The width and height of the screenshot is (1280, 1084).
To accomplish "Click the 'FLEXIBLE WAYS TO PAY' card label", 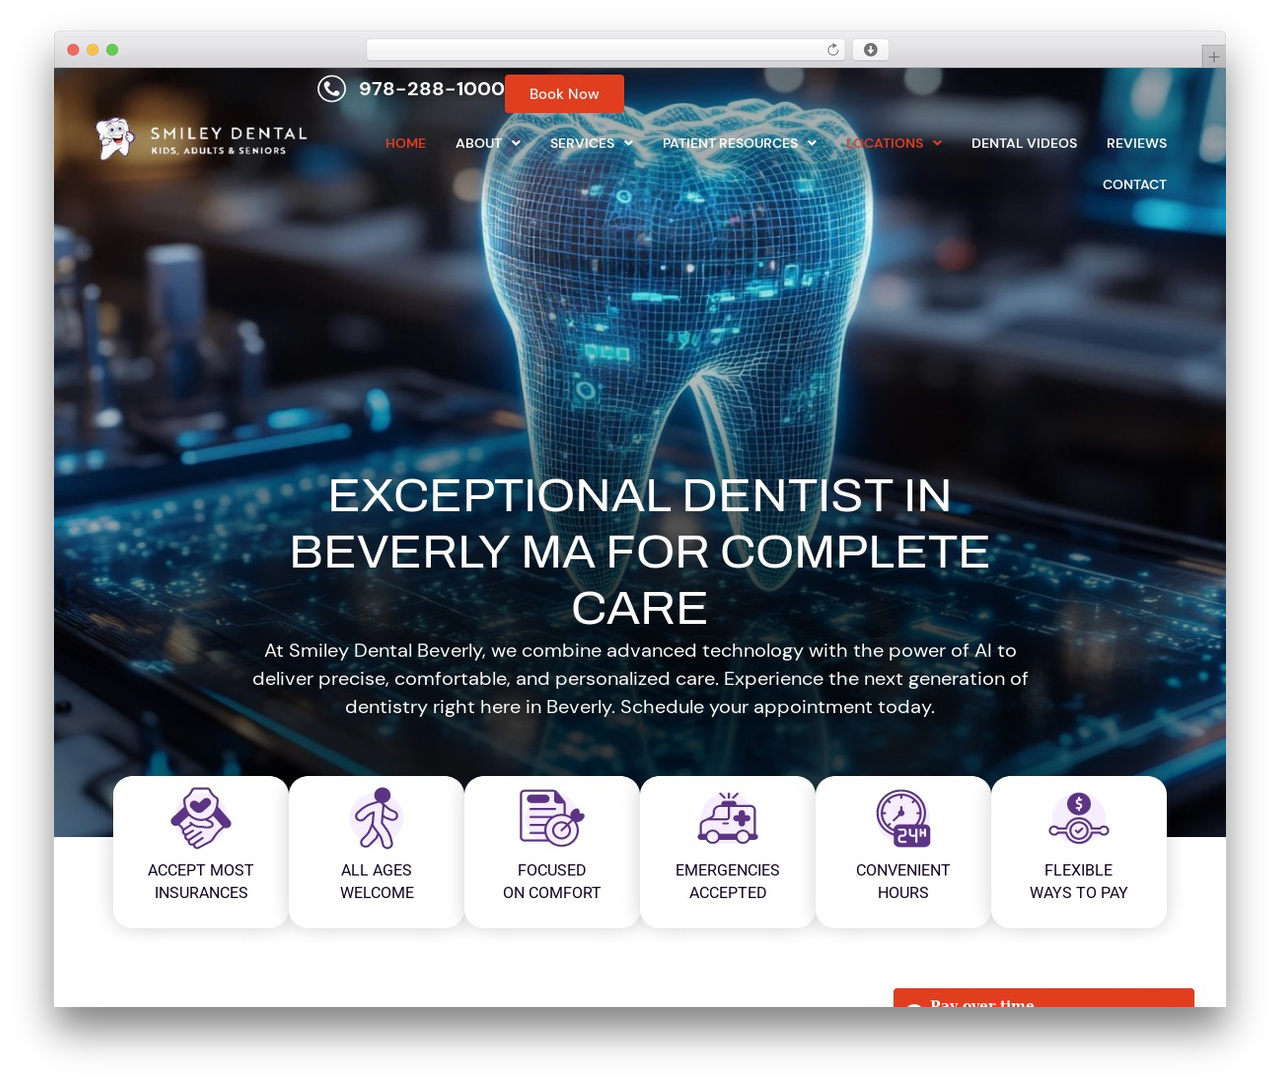I will [1079, 881].
